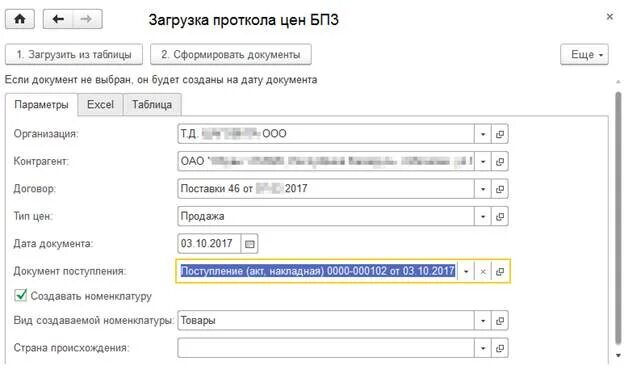Switch to the Параметры tab

coord(41,105)
